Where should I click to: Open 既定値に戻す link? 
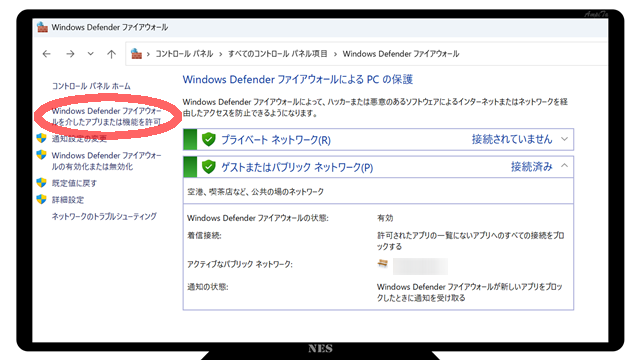click(x=74, y=183)
